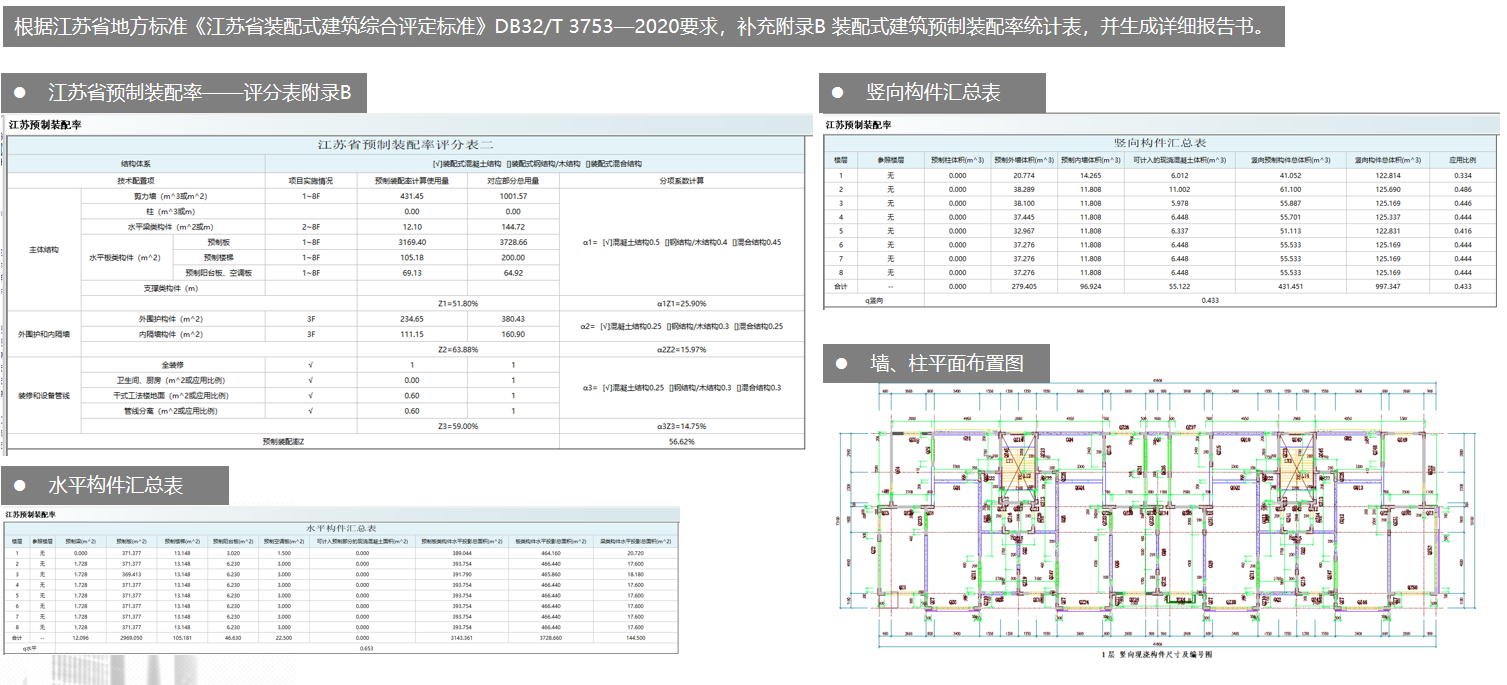
Task: Click horizontal table floor 1 value 389.044
Action: (462, 553)
